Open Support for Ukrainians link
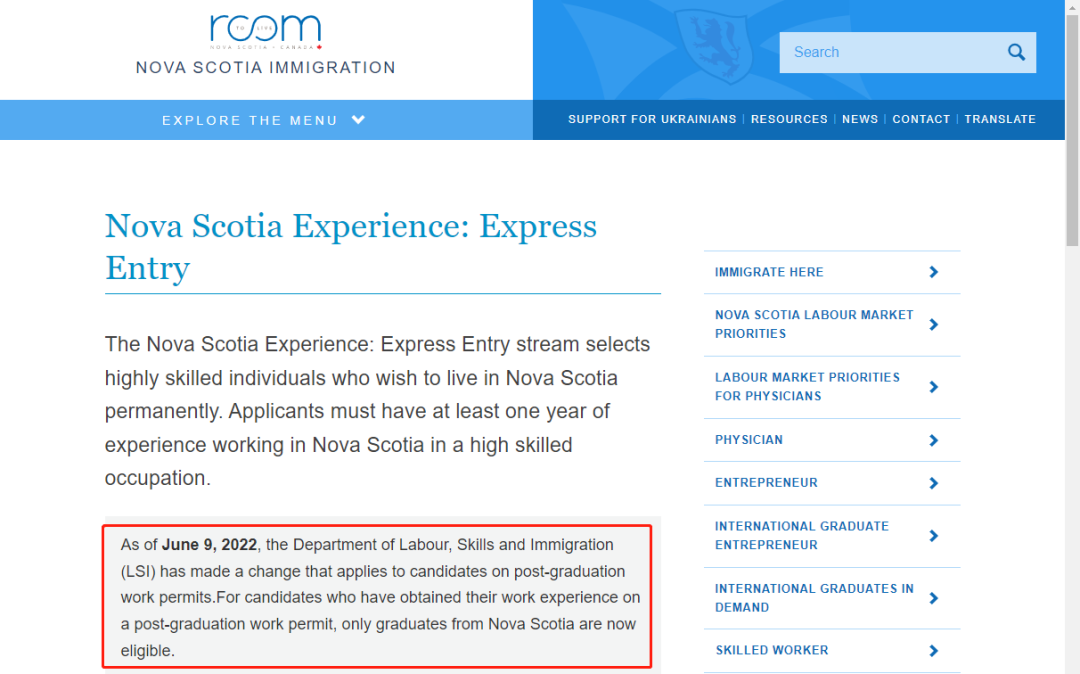This screenshot has height=674, width=1080. pyautogui.click(x=652, y=119)
